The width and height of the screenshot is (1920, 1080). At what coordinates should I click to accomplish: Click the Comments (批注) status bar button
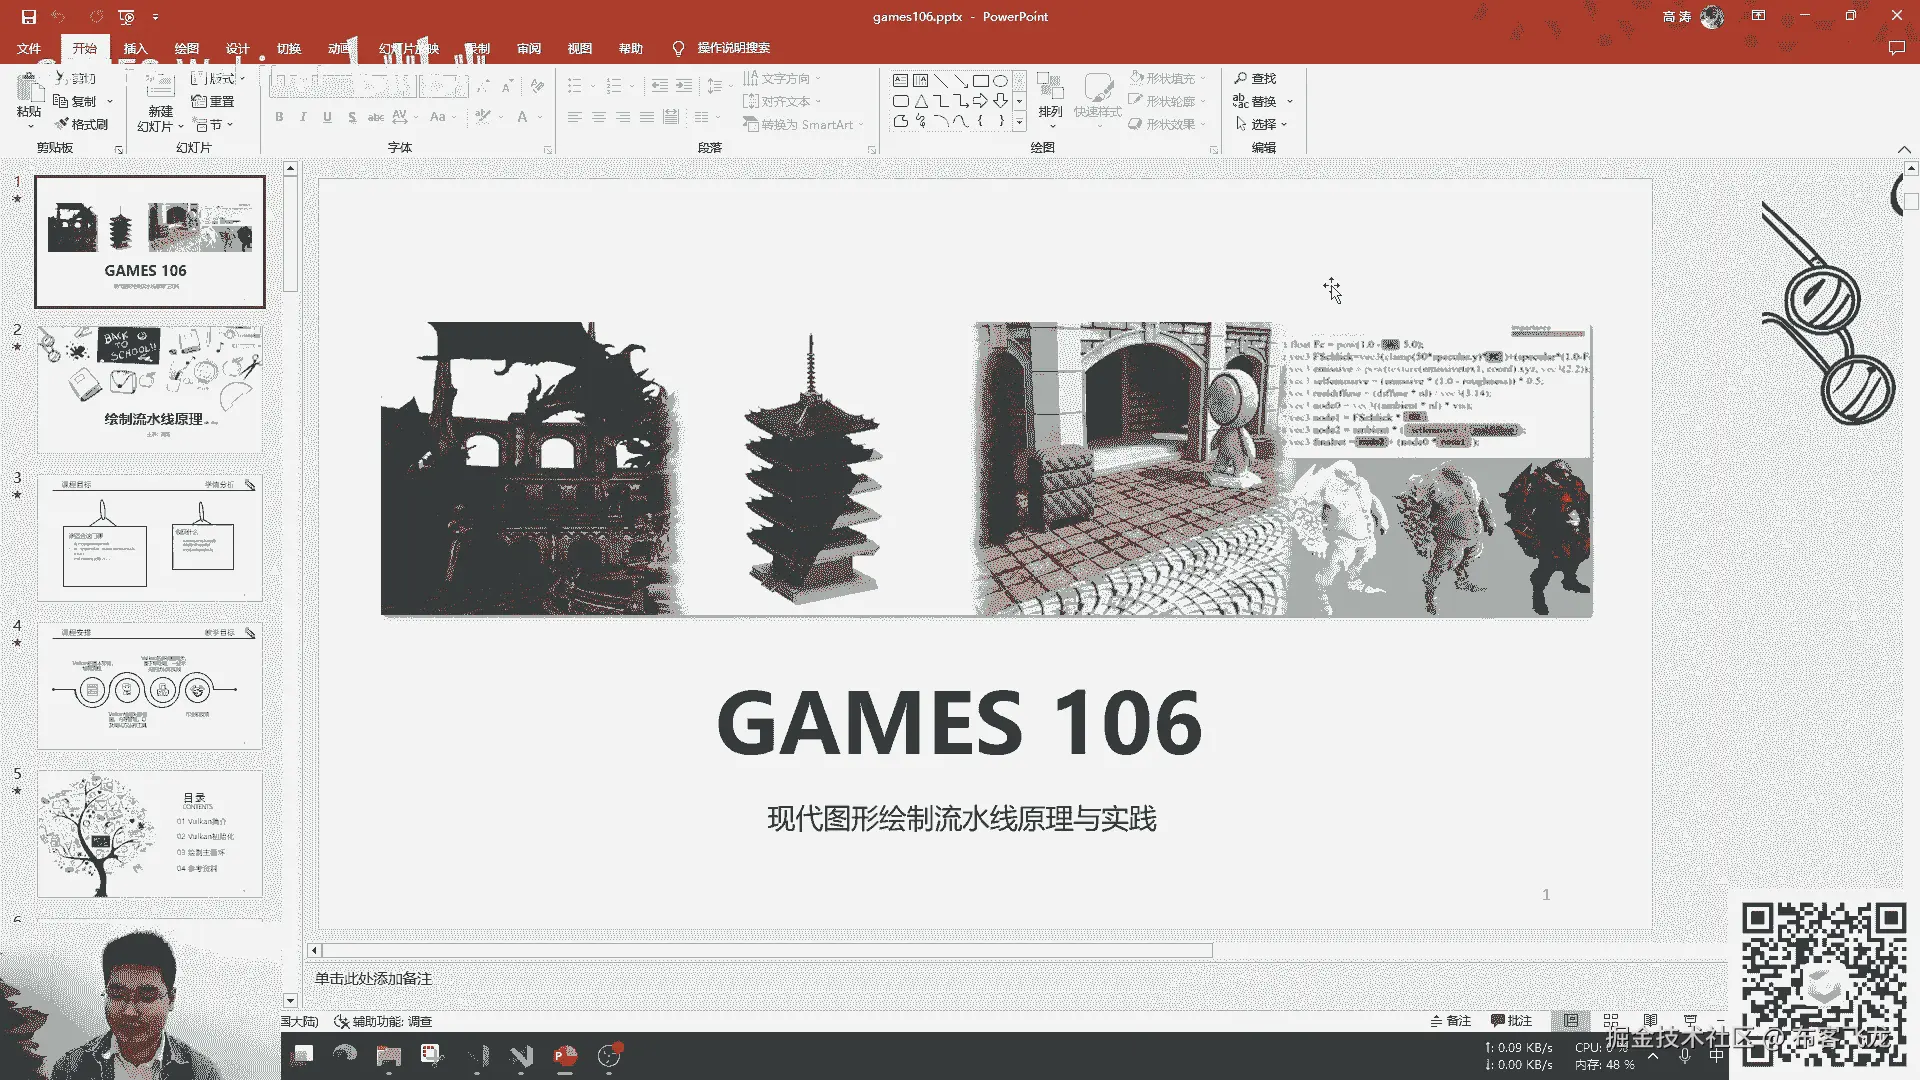point(1511,1021)
